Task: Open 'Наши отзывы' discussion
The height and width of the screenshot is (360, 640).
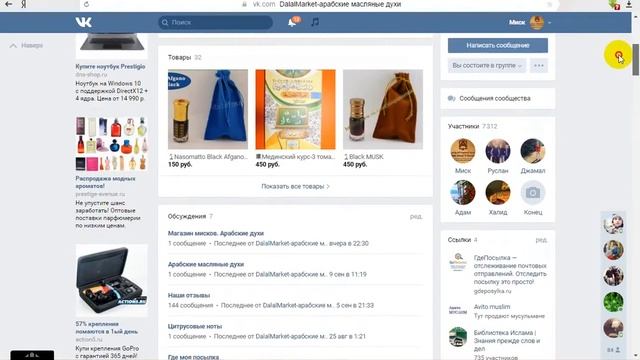Action: pos(189,296)
